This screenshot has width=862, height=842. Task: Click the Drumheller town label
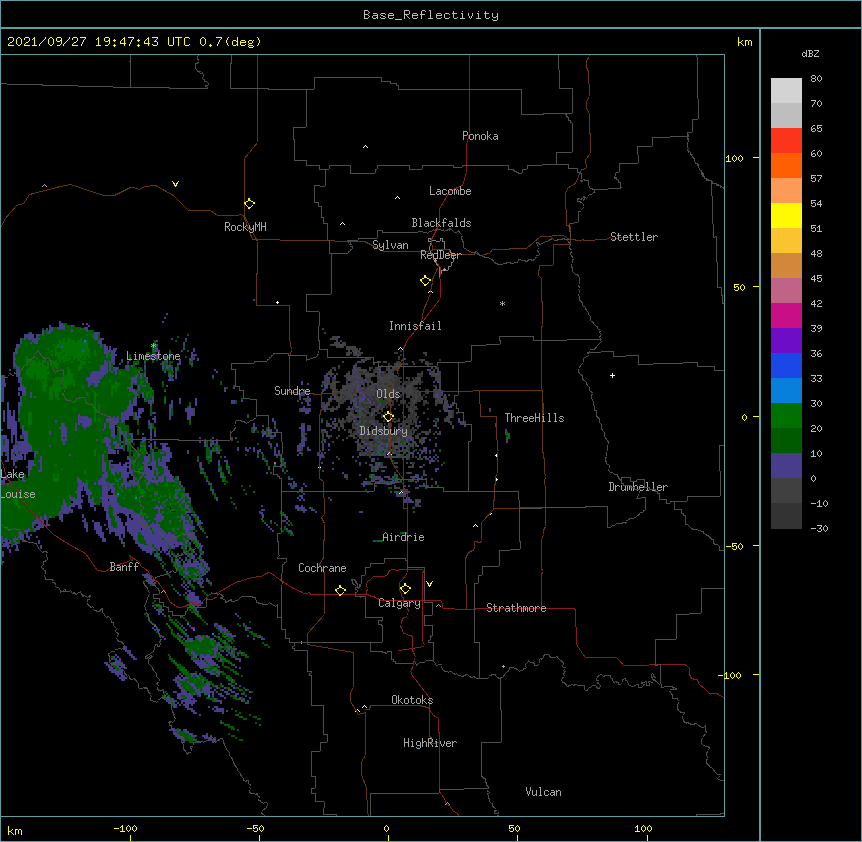tap(638, 487)
